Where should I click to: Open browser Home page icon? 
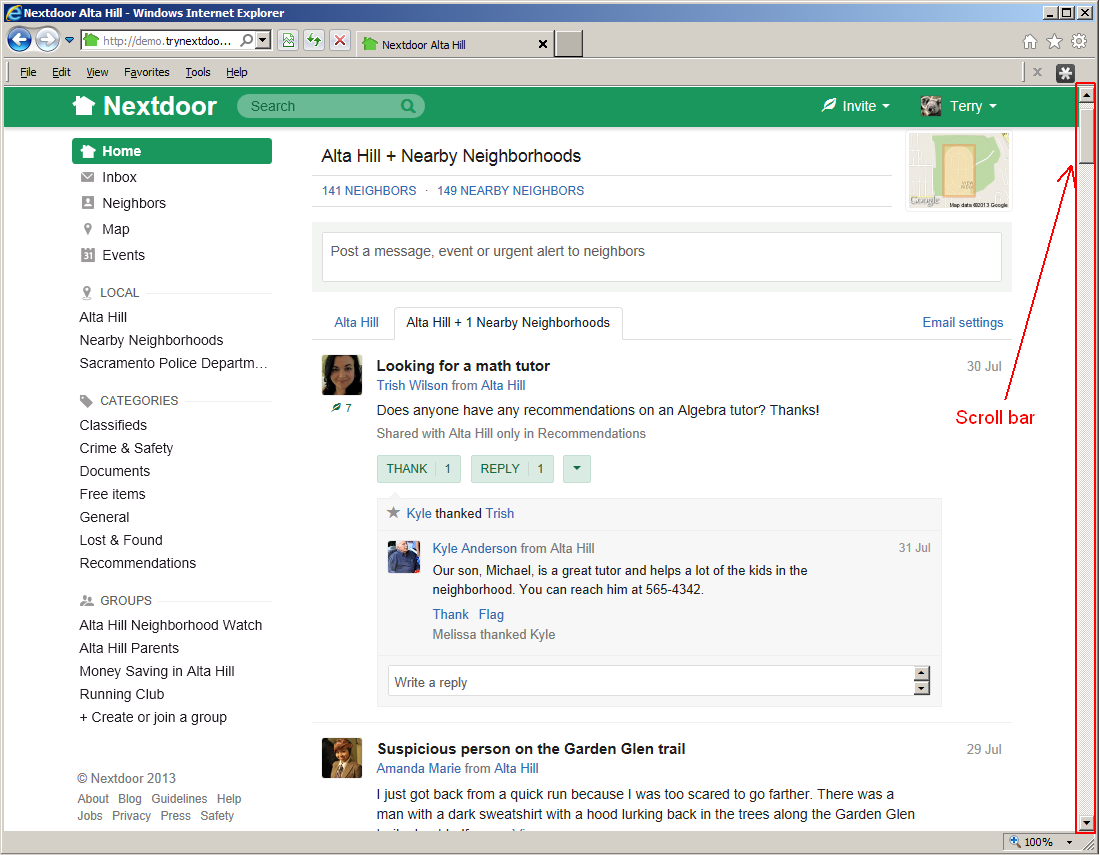click(1030, 42)
